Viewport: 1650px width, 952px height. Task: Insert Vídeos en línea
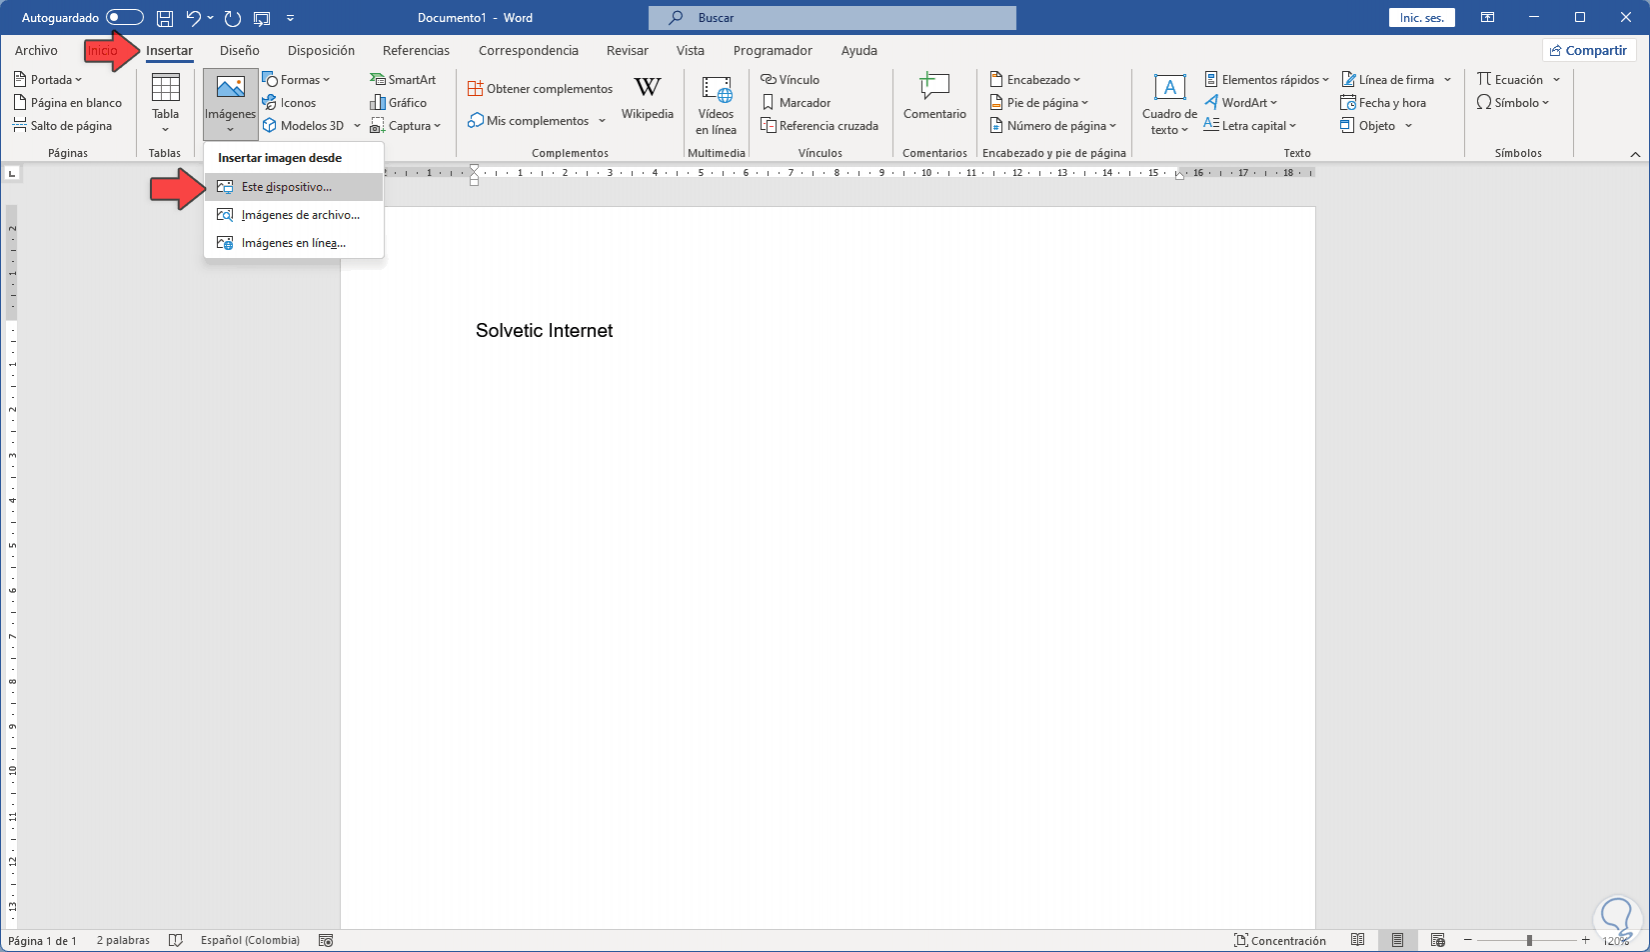tap(716, 105)
